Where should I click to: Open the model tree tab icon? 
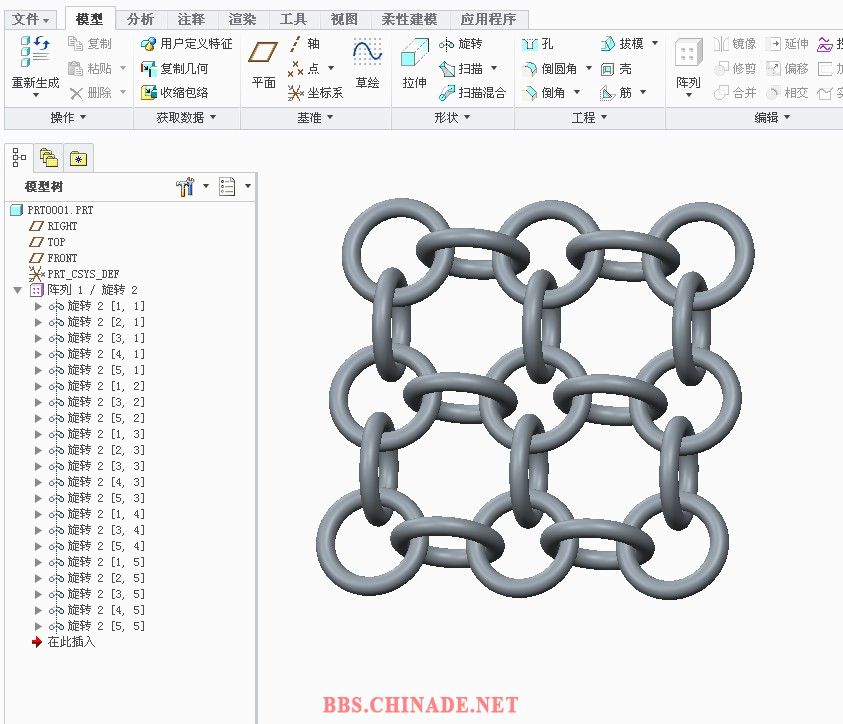19,158
